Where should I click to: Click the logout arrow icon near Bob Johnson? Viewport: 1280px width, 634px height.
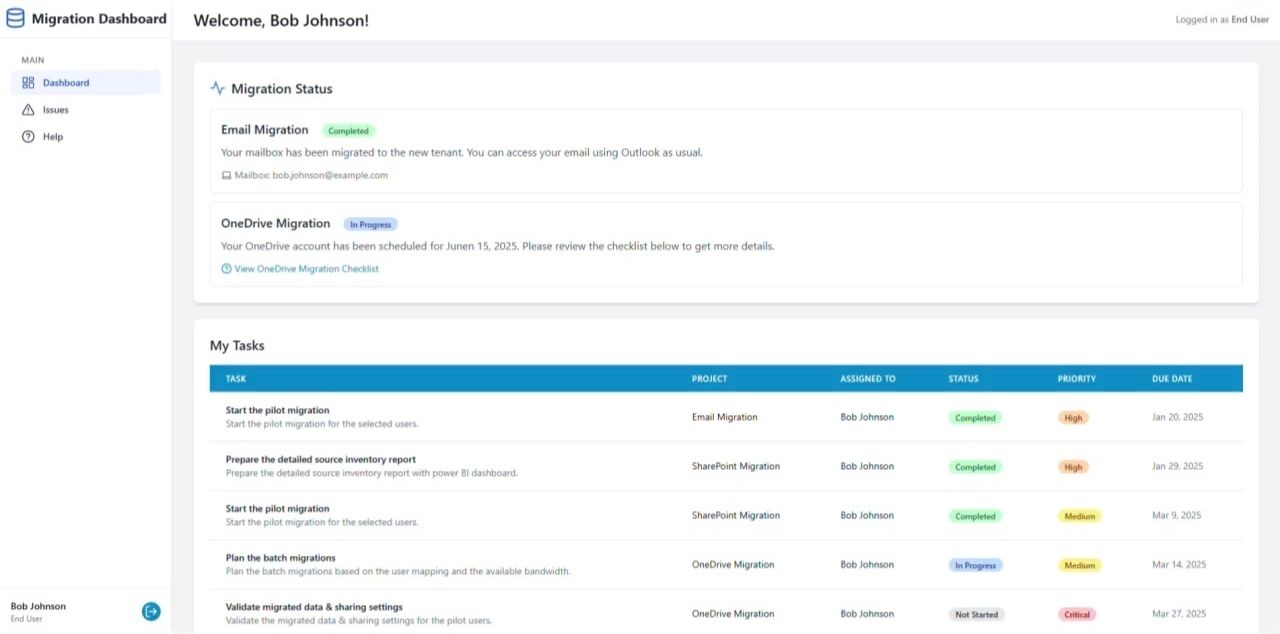pyautogui.click(x=151, y=611)
